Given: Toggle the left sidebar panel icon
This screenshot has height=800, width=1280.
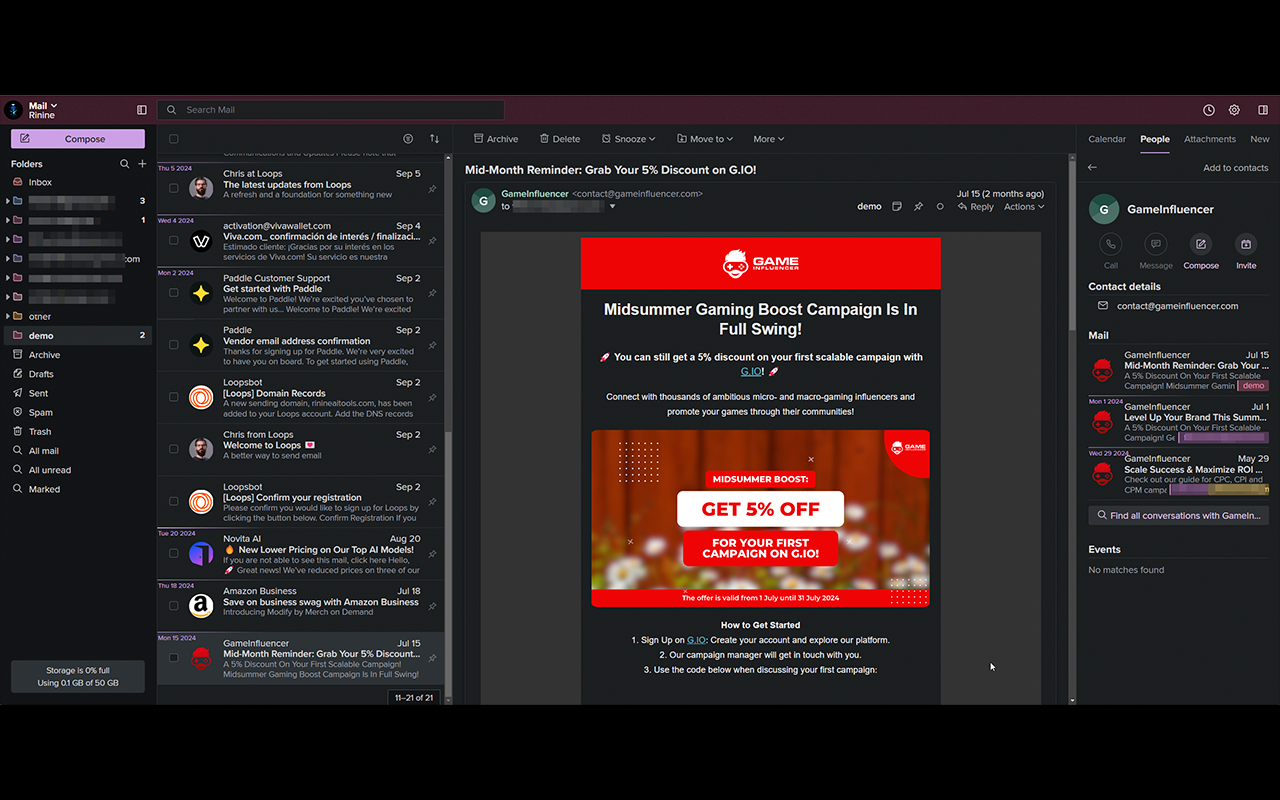Looking at the screenshot, I should coord(142,110).
